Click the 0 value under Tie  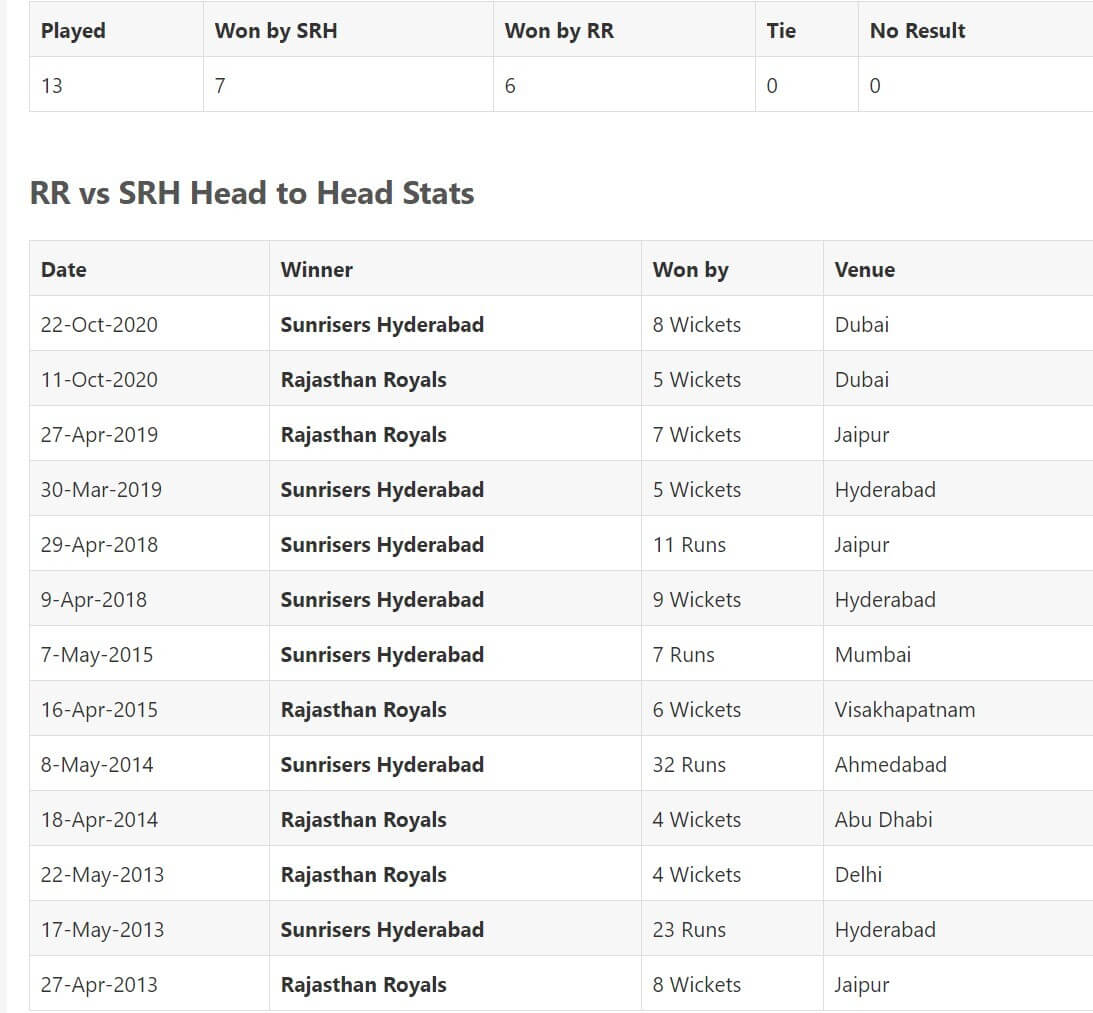coord(772,86)
